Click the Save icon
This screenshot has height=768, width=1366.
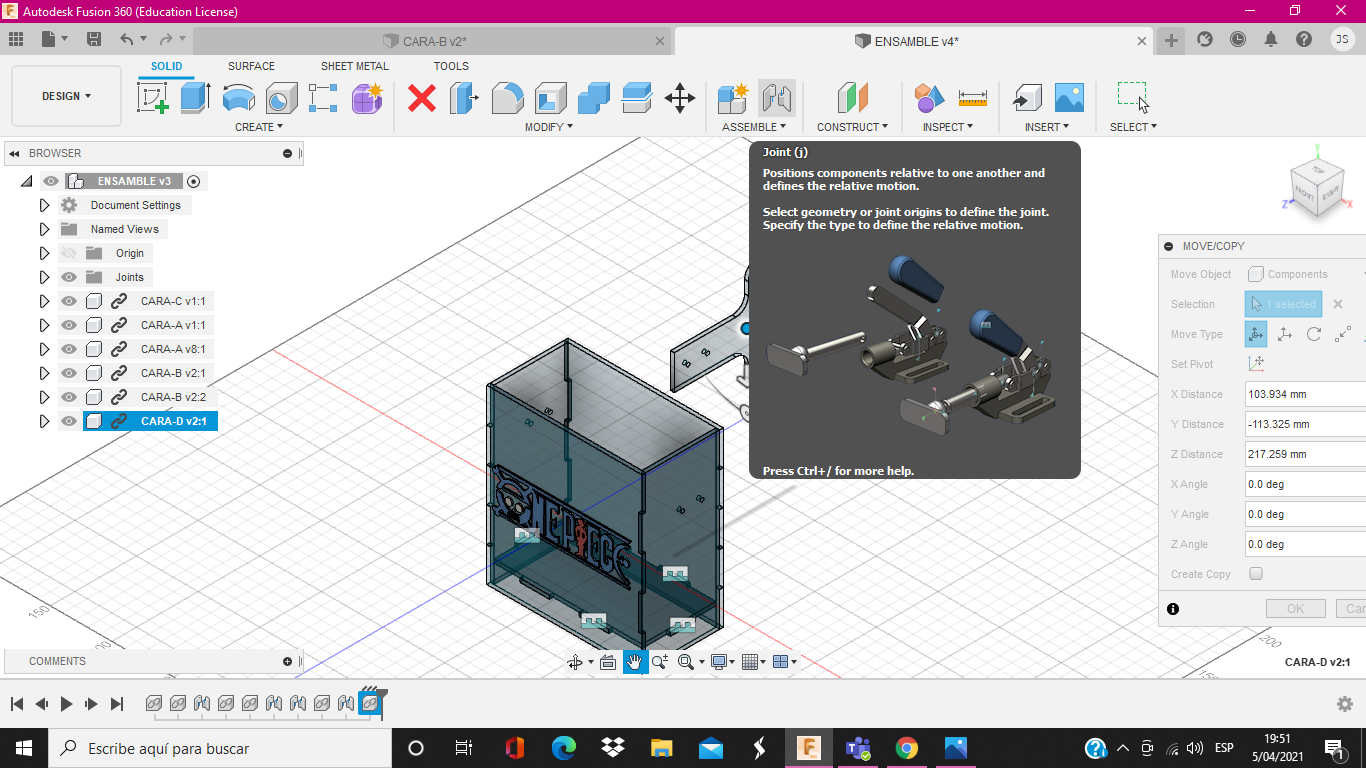93,39
